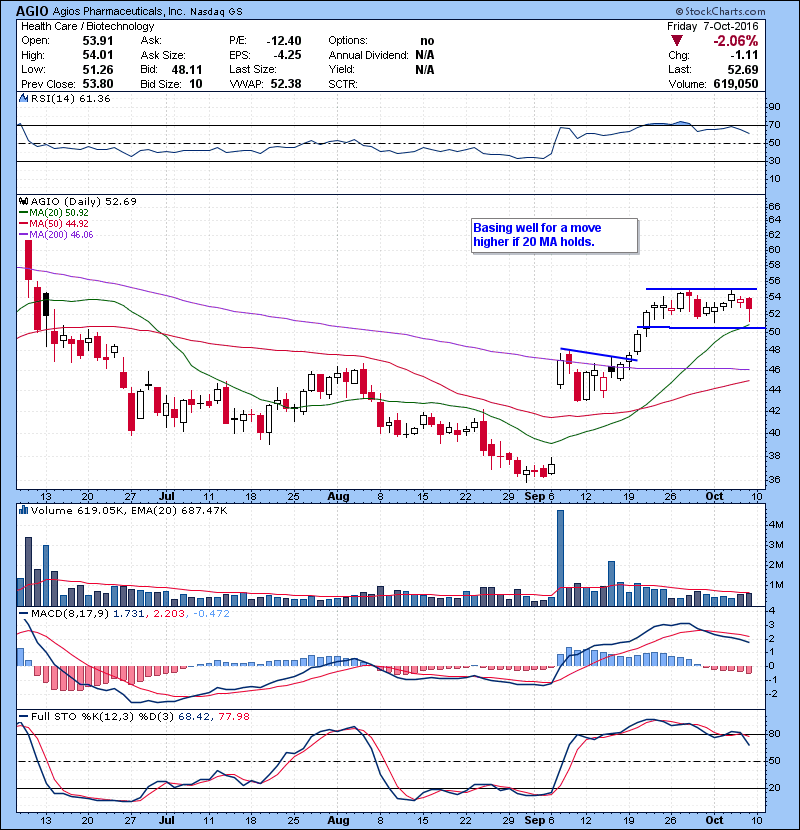Click the green MA(20) legend line marker
Image resolution: width=800 pixels, height=830 pixels.
click(23, 213)
